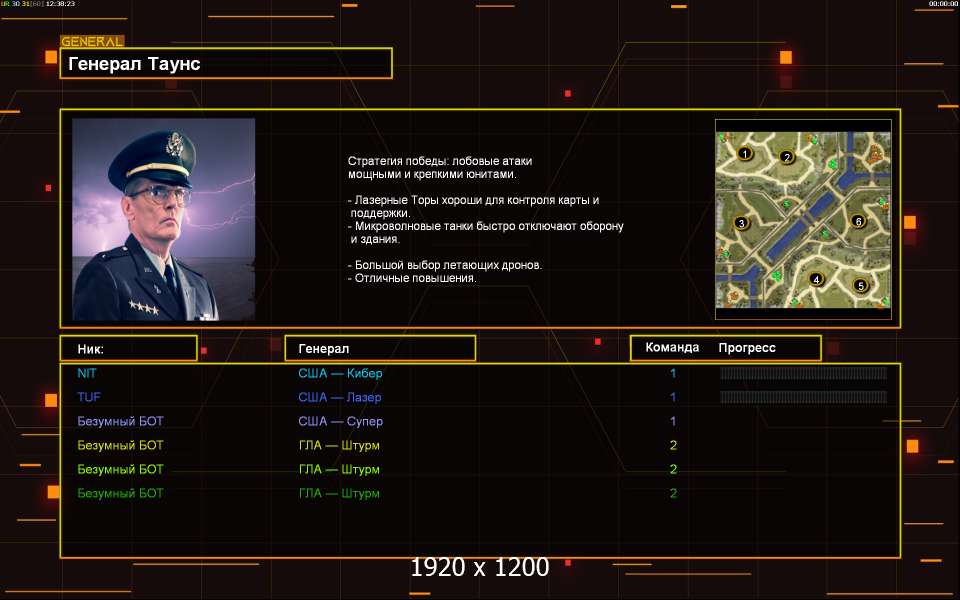Select player NIT in the list

(x=87, y=373)
